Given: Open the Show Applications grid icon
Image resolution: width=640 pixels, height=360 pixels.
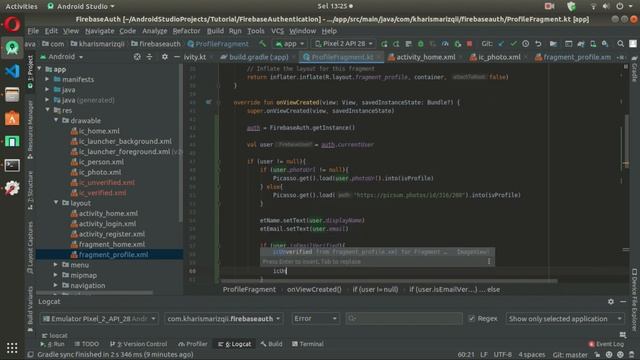Looking at the screenshot, I should [12, 348].
